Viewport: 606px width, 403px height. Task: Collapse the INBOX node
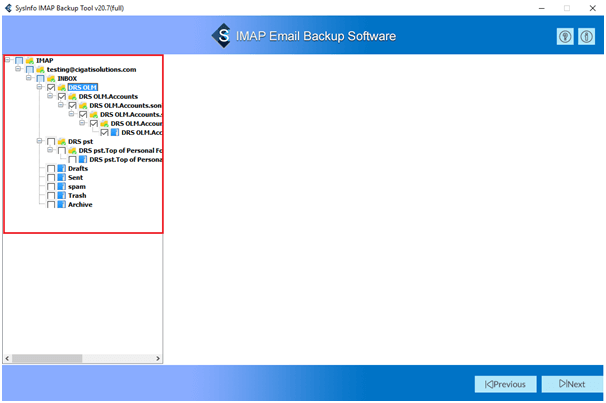pyautogui.click(x=29, y=78)
